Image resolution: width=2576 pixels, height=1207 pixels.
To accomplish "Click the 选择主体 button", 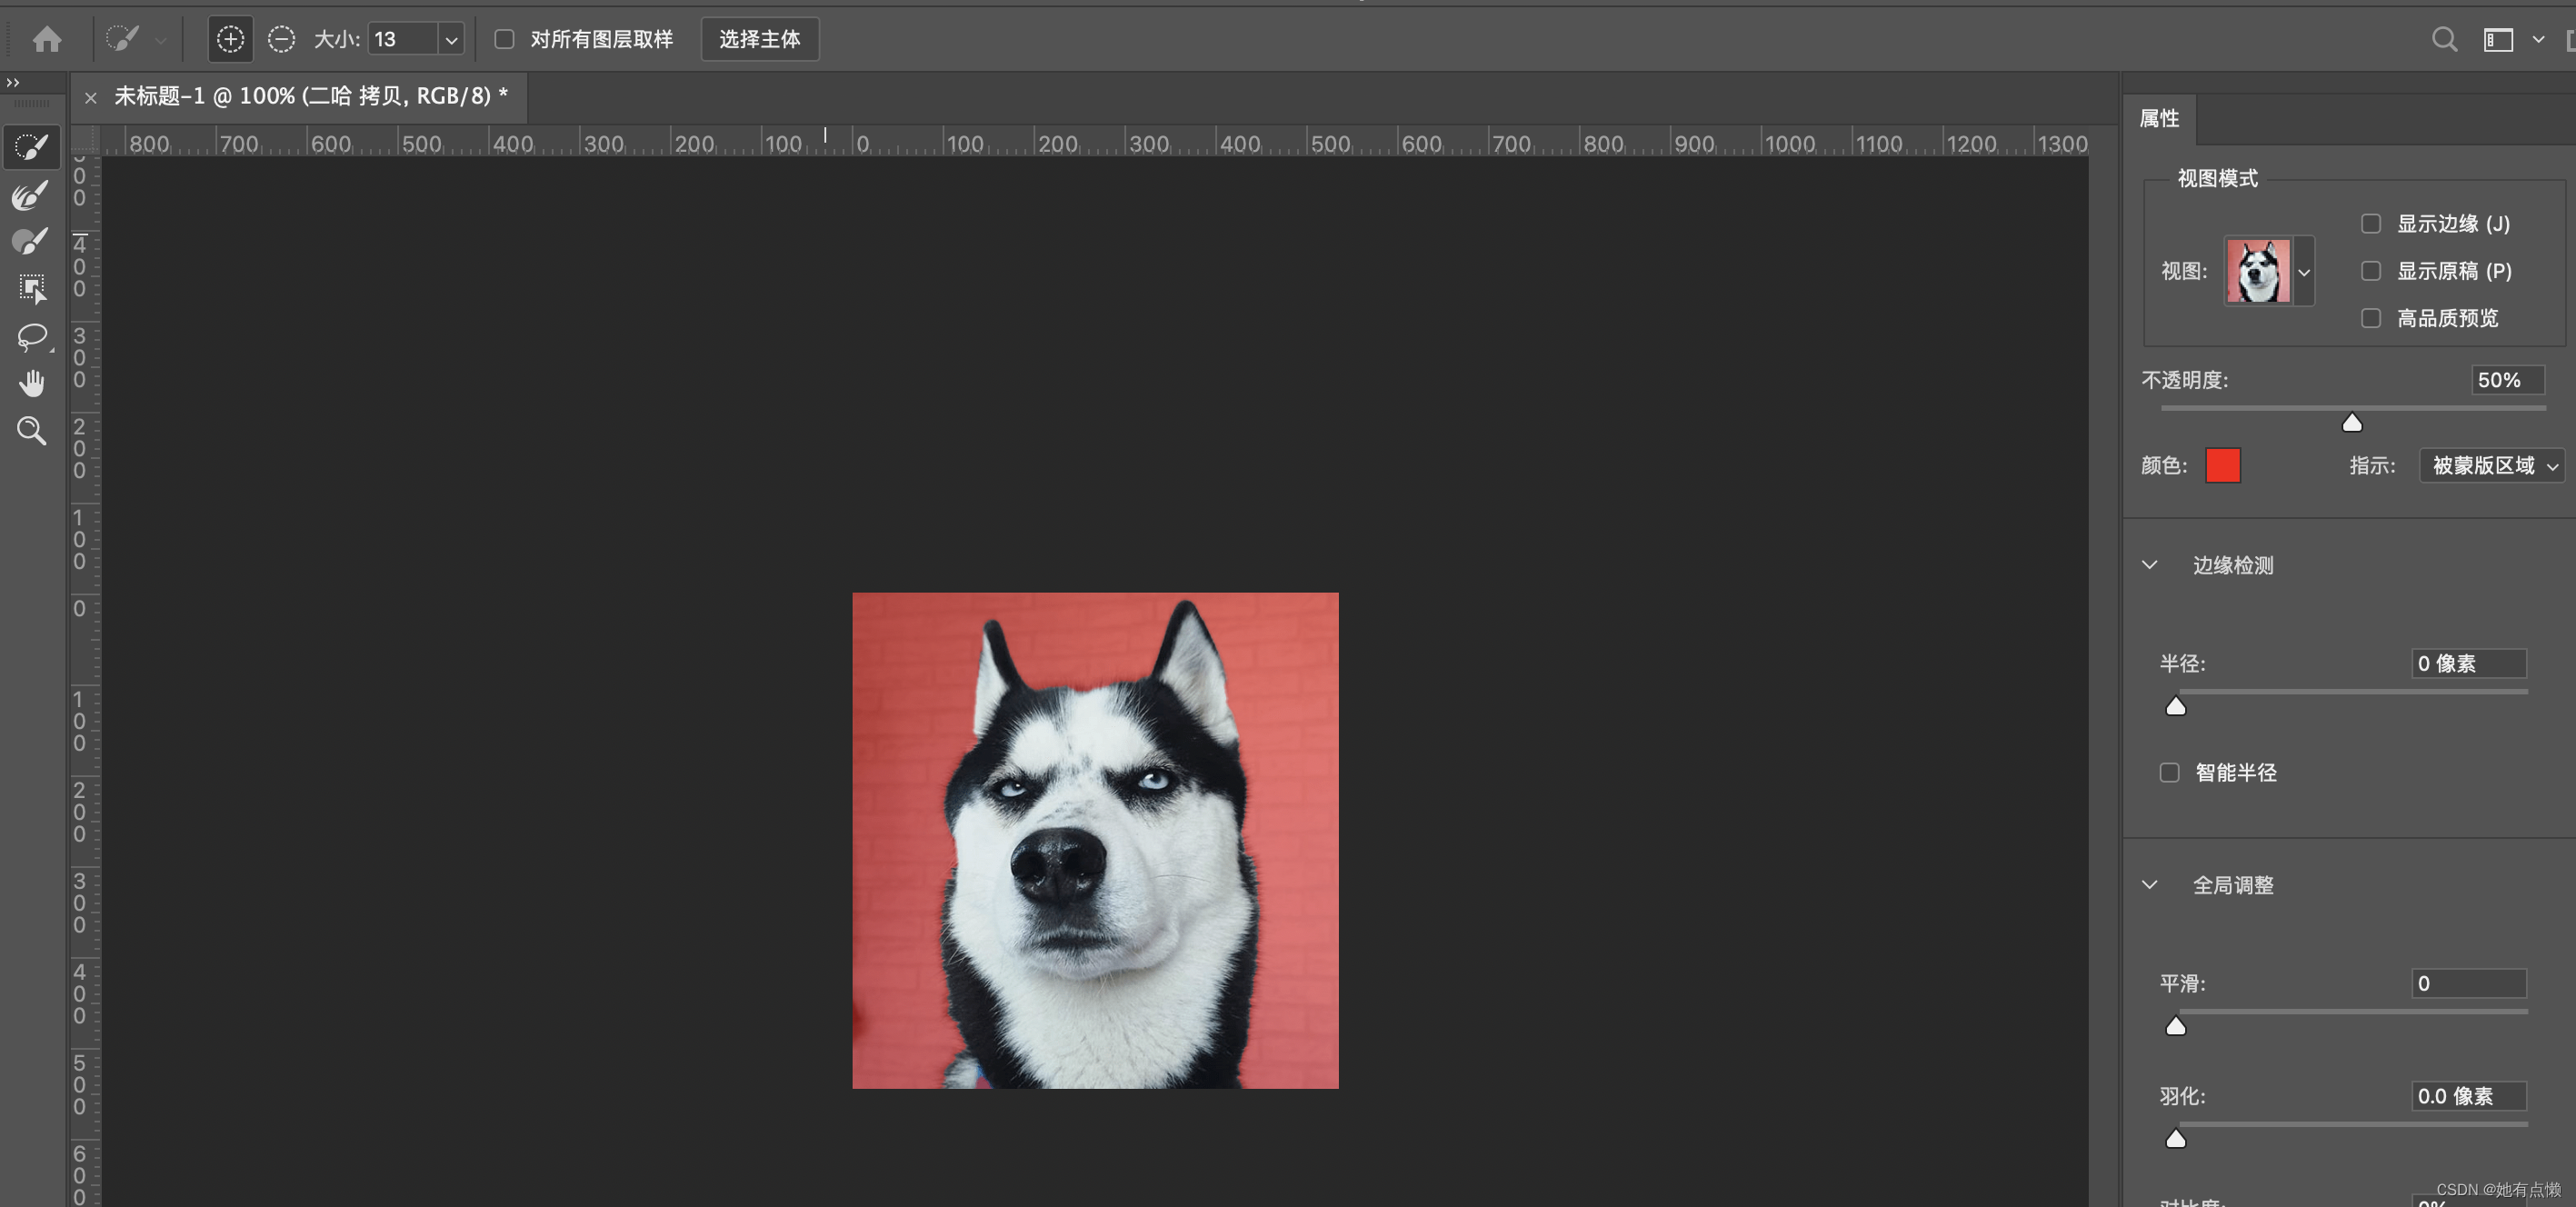I will (x=759, y=39).
